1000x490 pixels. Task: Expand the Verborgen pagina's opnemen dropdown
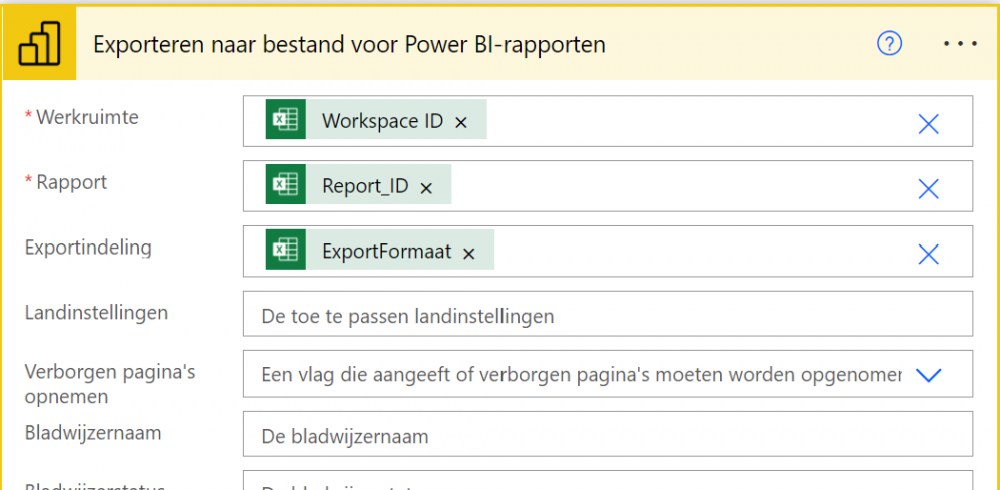coord(928,375)
